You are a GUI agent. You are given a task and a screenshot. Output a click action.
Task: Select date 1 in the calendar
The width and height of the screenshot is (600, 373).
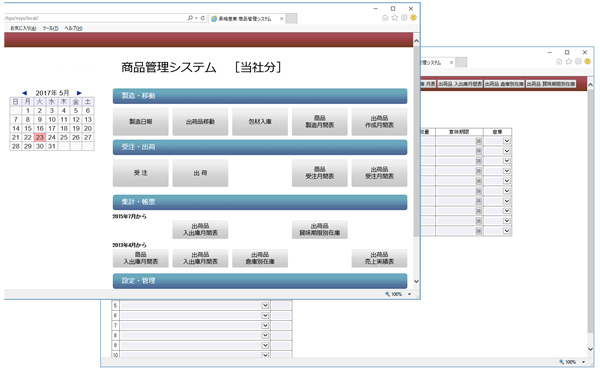pyautogui.click(x=28, y=111)
